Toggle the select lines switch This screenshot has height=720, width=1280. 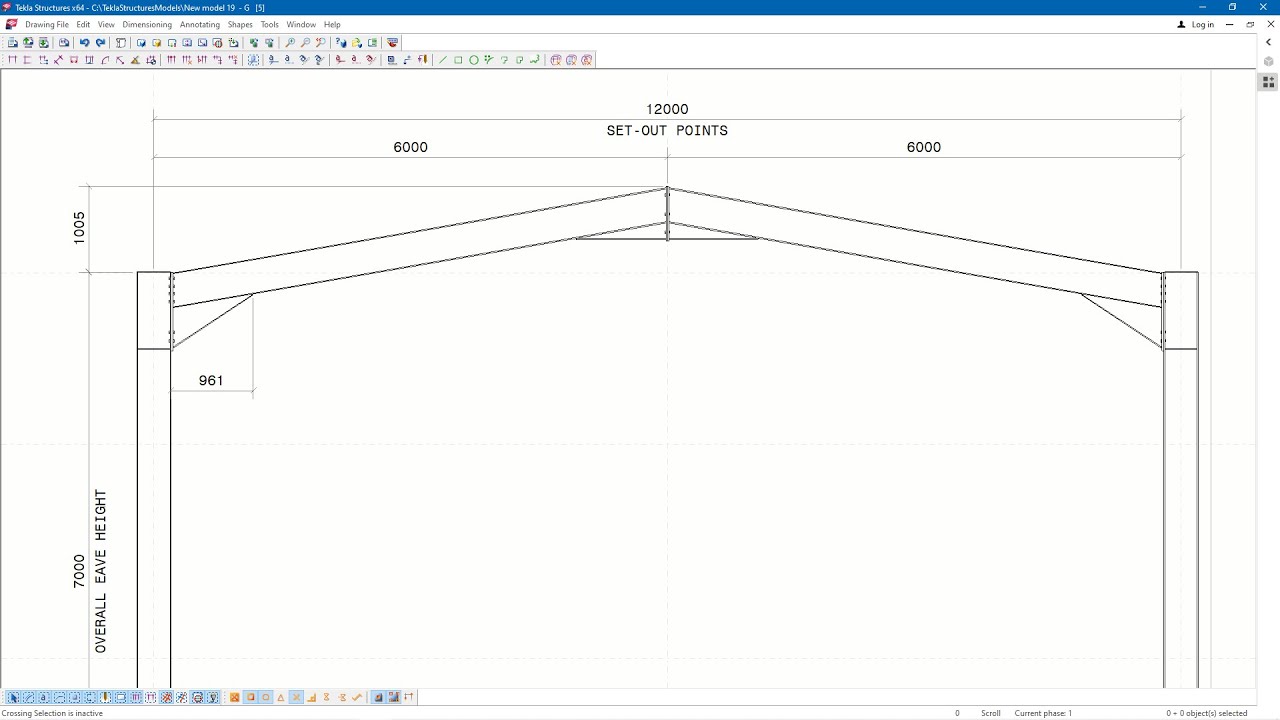click(x=28, y=697)
